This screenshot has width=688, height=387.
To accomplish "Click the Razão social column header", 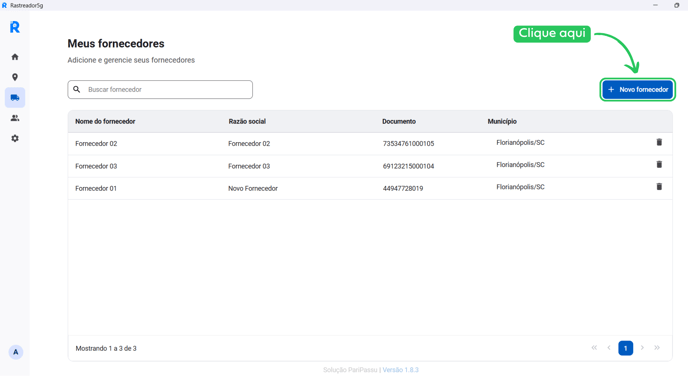I will pyautogui.click(x=247, y=122).
